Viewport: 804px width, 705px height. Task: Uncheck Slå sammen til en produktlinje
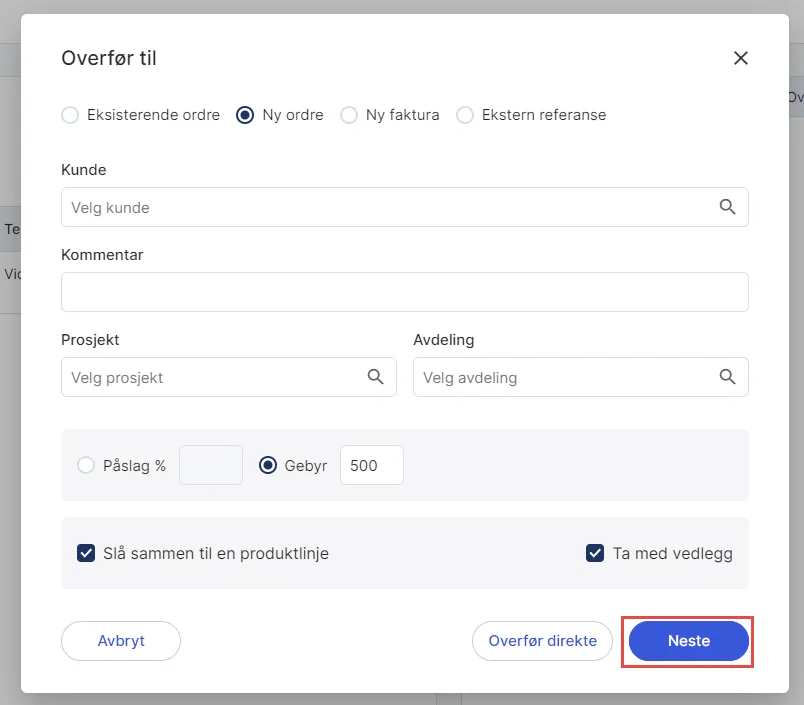pyautogui.click(x=86, y=553)
